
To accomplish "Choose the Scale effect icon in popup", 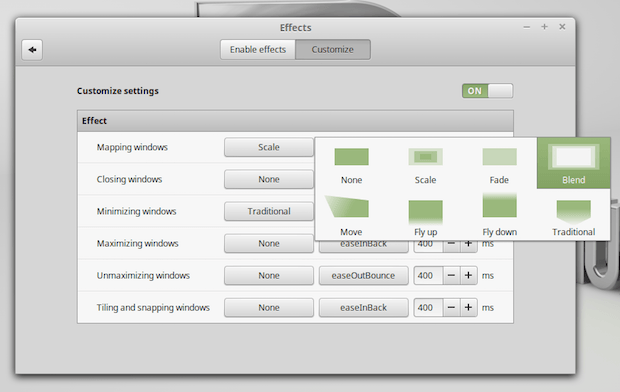I will coord(425,157).
